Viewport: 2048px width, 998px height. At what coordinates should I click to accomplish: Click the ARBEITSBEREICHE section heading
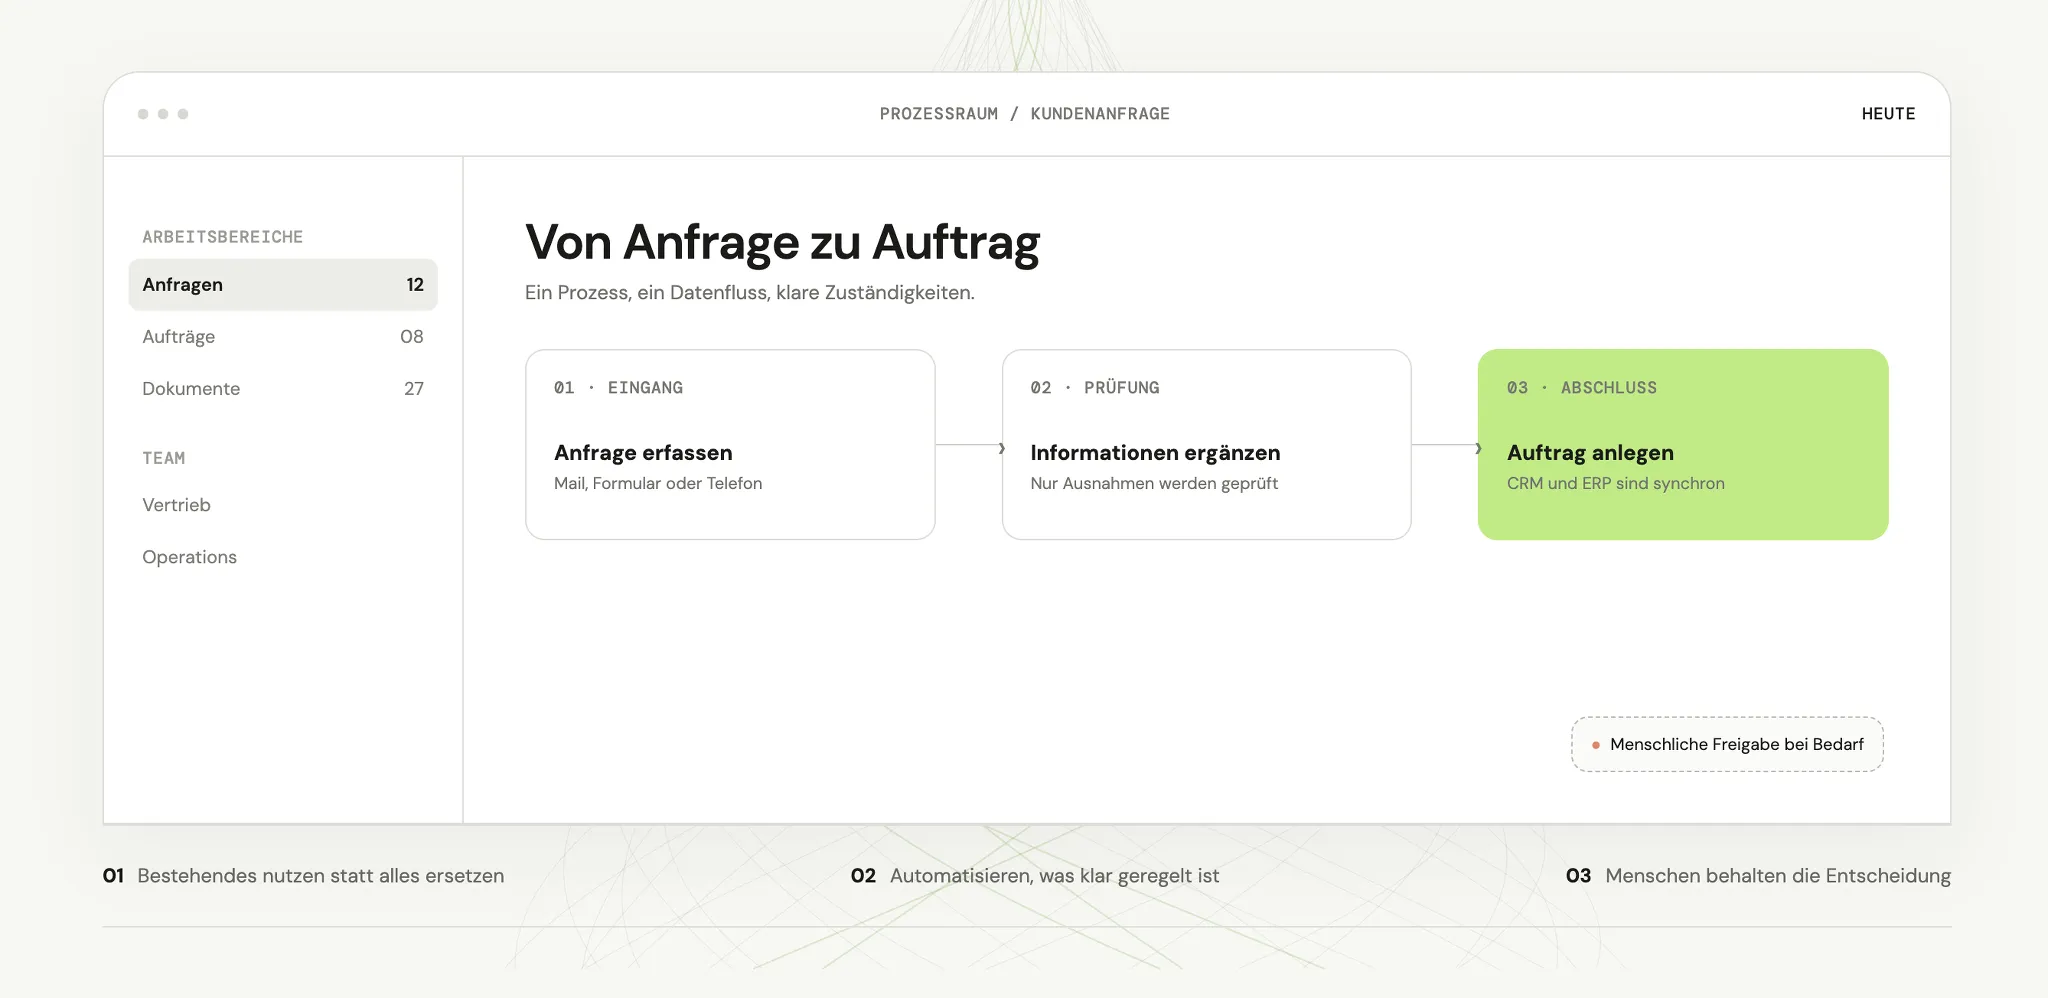(222, 237)
